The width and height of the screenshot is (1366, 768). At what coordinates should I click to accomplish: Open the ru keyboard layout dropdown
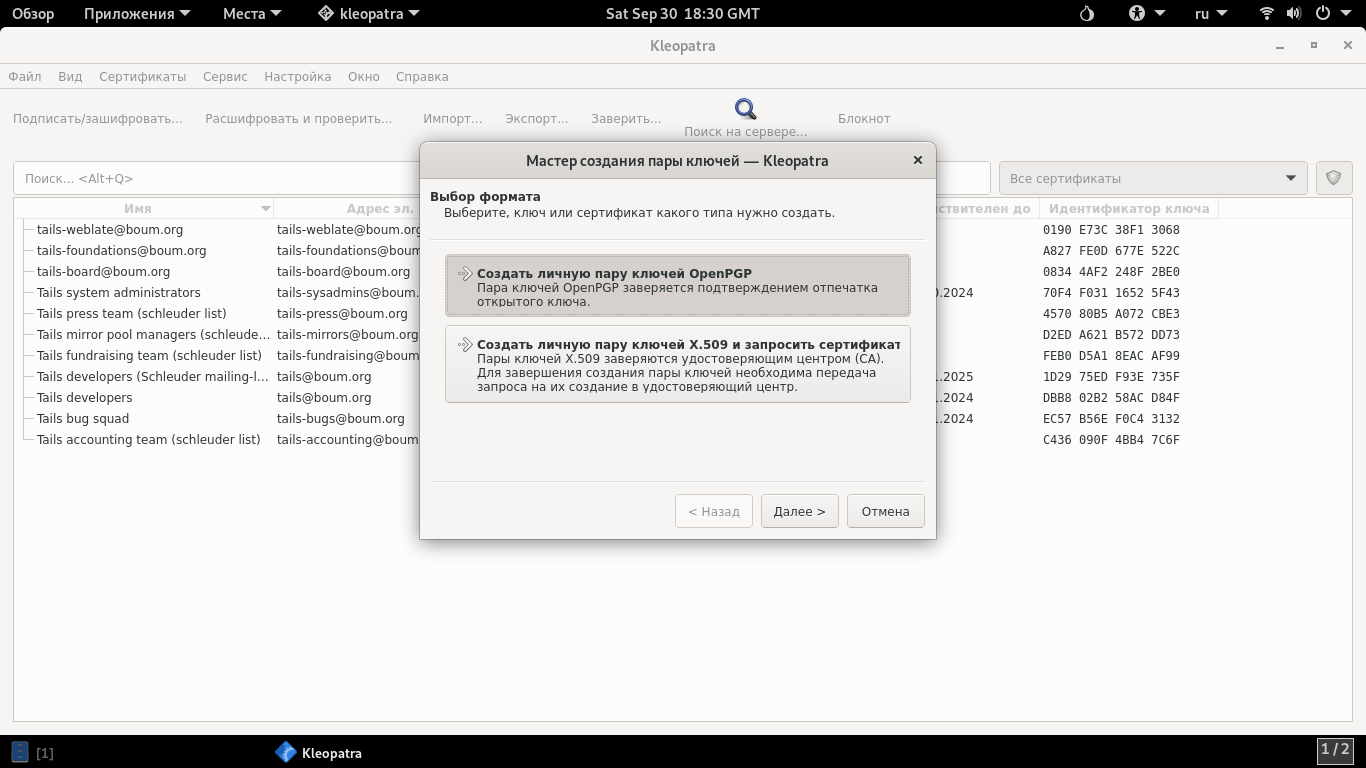click(x=1210, y=14)
